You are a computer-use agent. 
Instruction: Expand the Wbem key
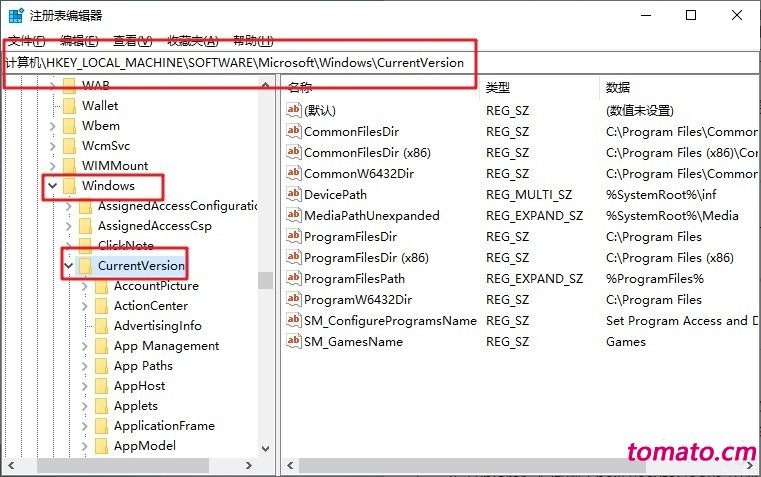click(52, 126)
